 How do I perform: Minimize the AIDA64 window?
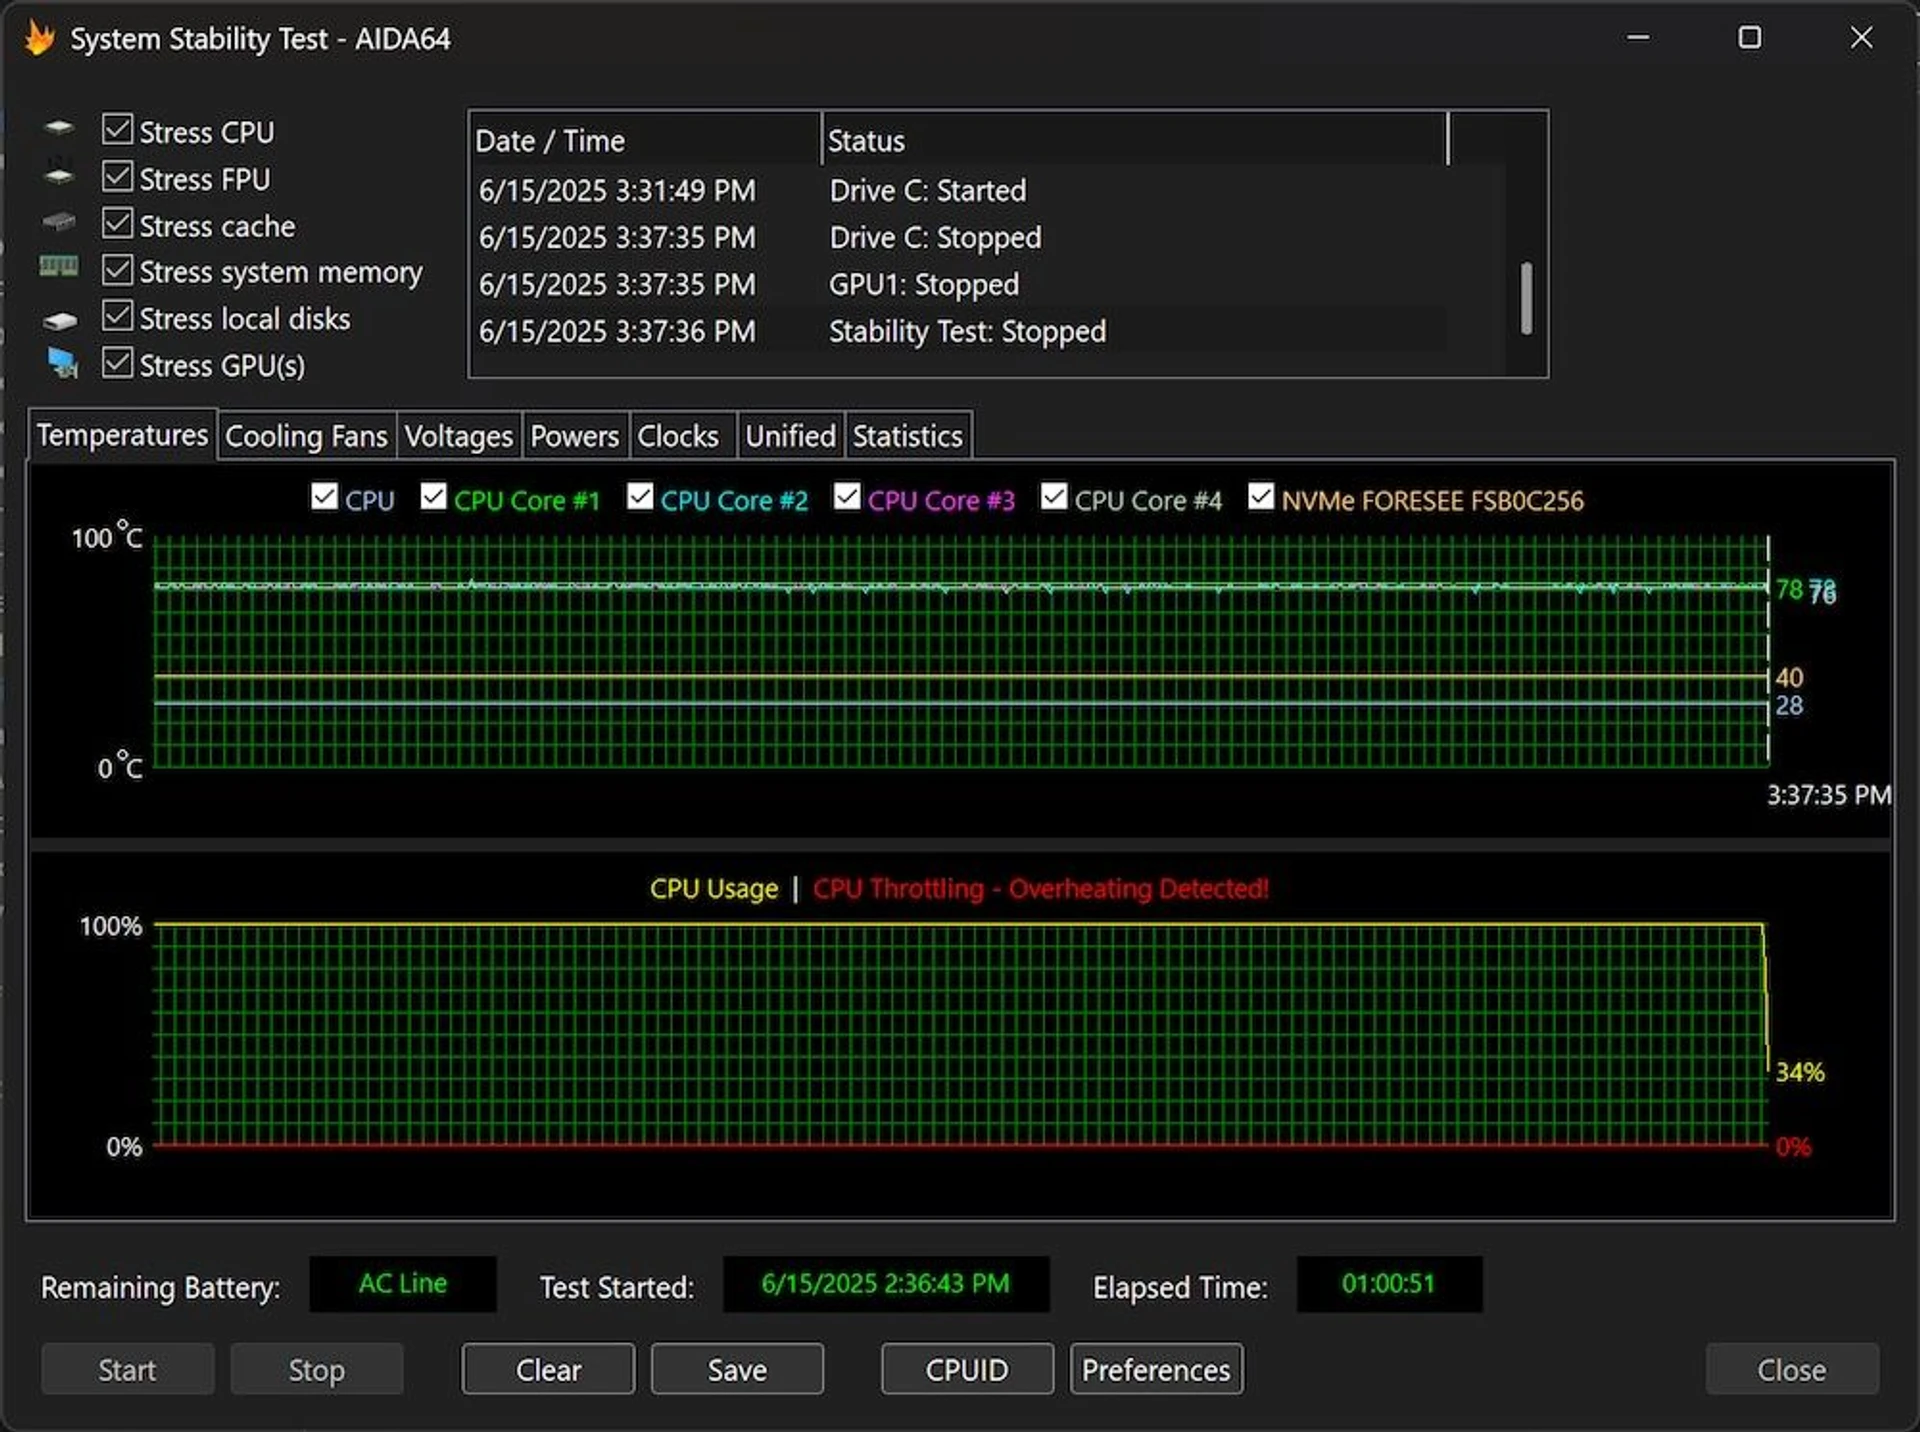[x=1638, y=38]
